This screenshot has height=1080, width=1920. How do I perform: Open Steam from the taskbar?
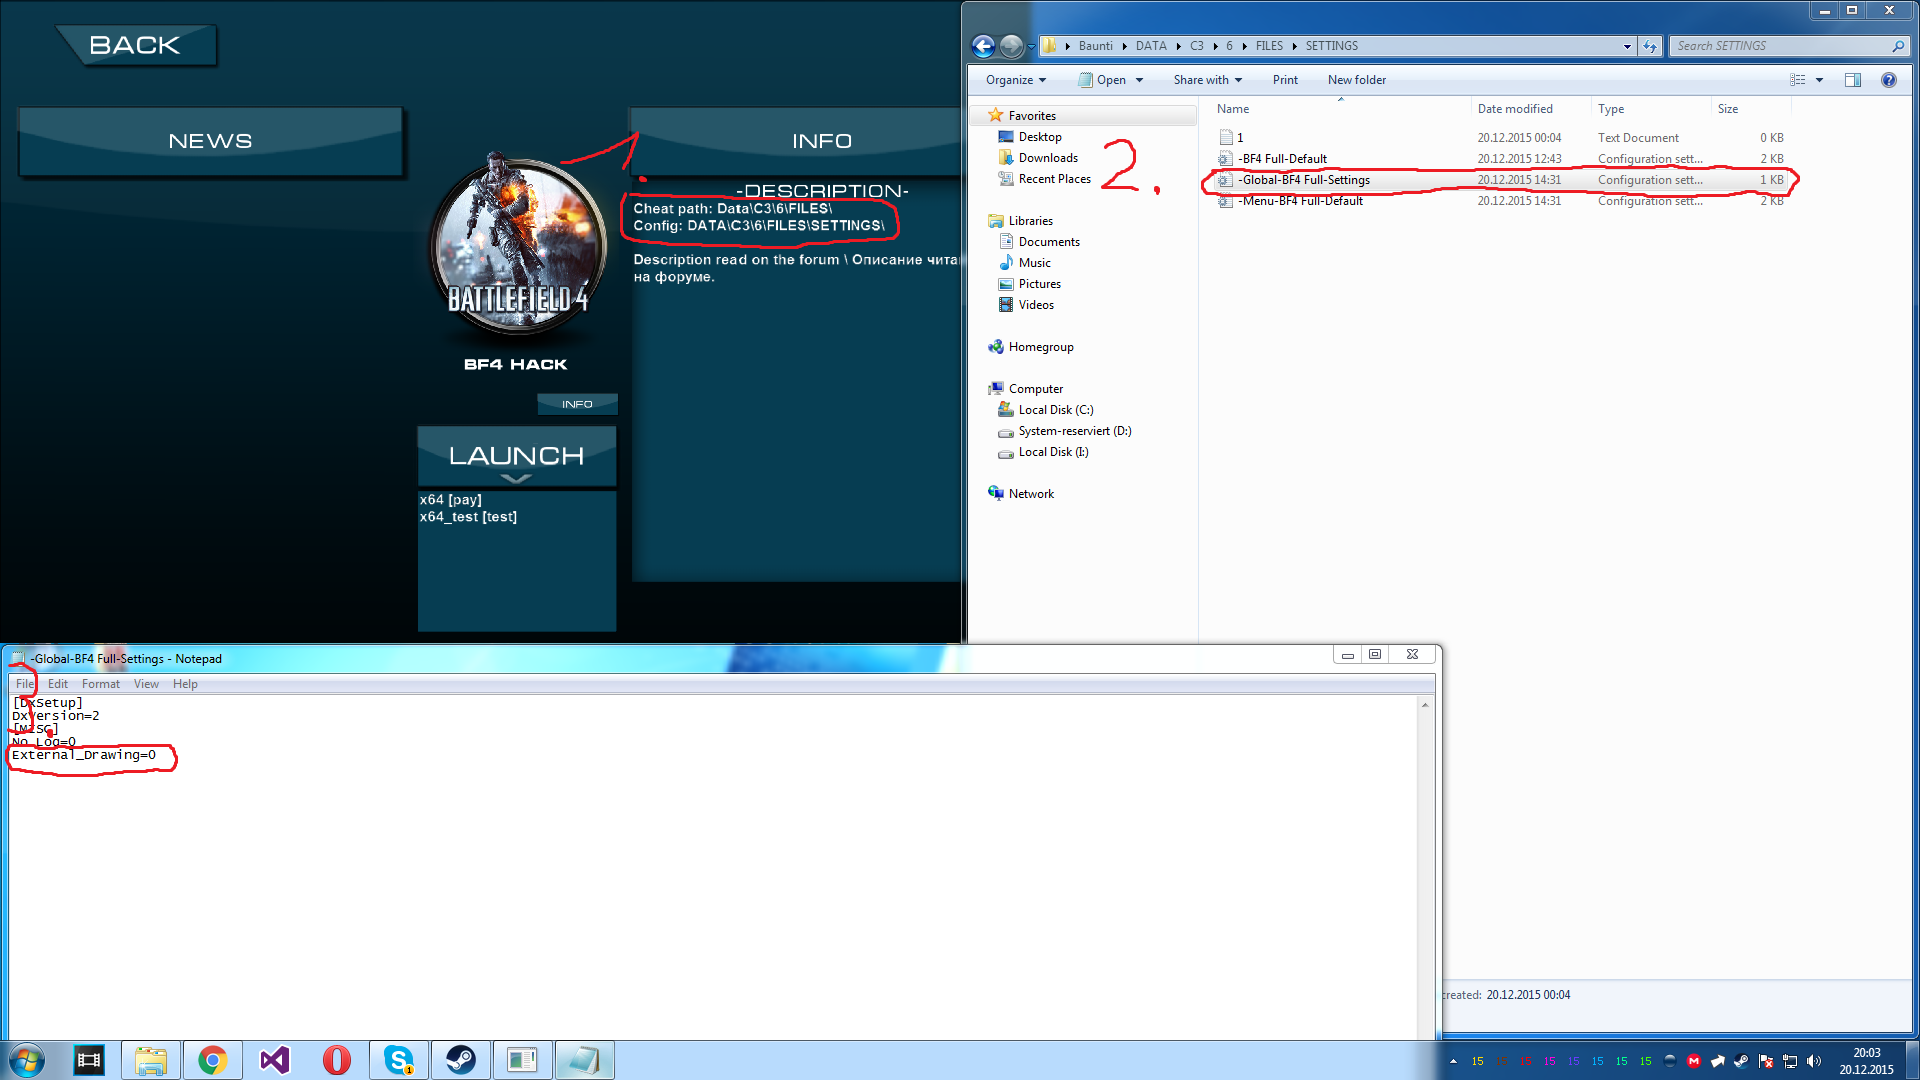(x=460, y=1060)
